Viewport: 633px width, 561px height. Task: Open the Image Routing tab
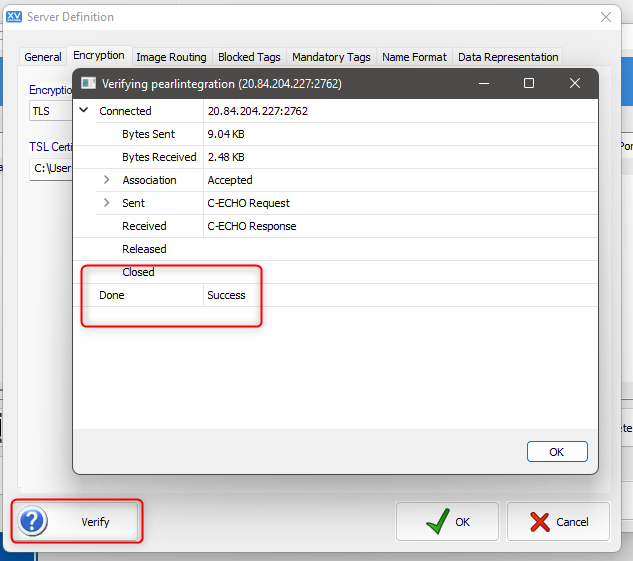[x=171, y=57]
